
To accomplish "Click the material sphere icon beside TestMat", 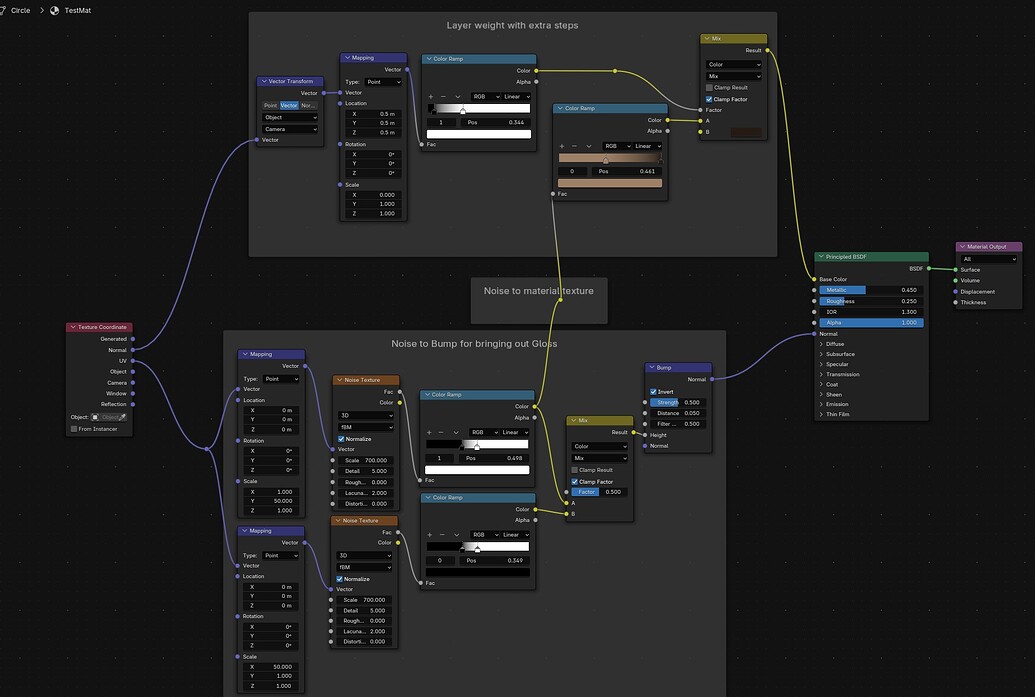I will click(55, 11).
